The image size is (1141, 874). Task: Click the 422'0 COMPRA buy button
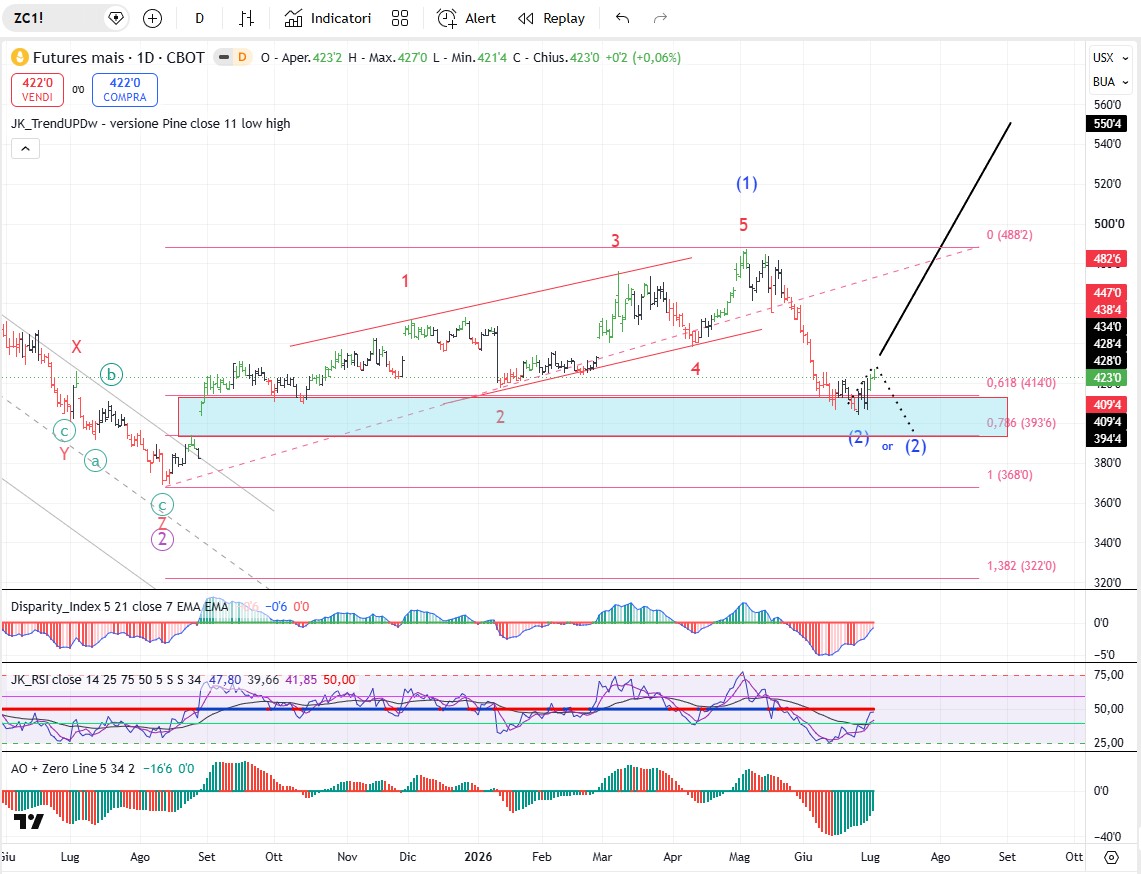pyautogui.click(x=124, y=90)
